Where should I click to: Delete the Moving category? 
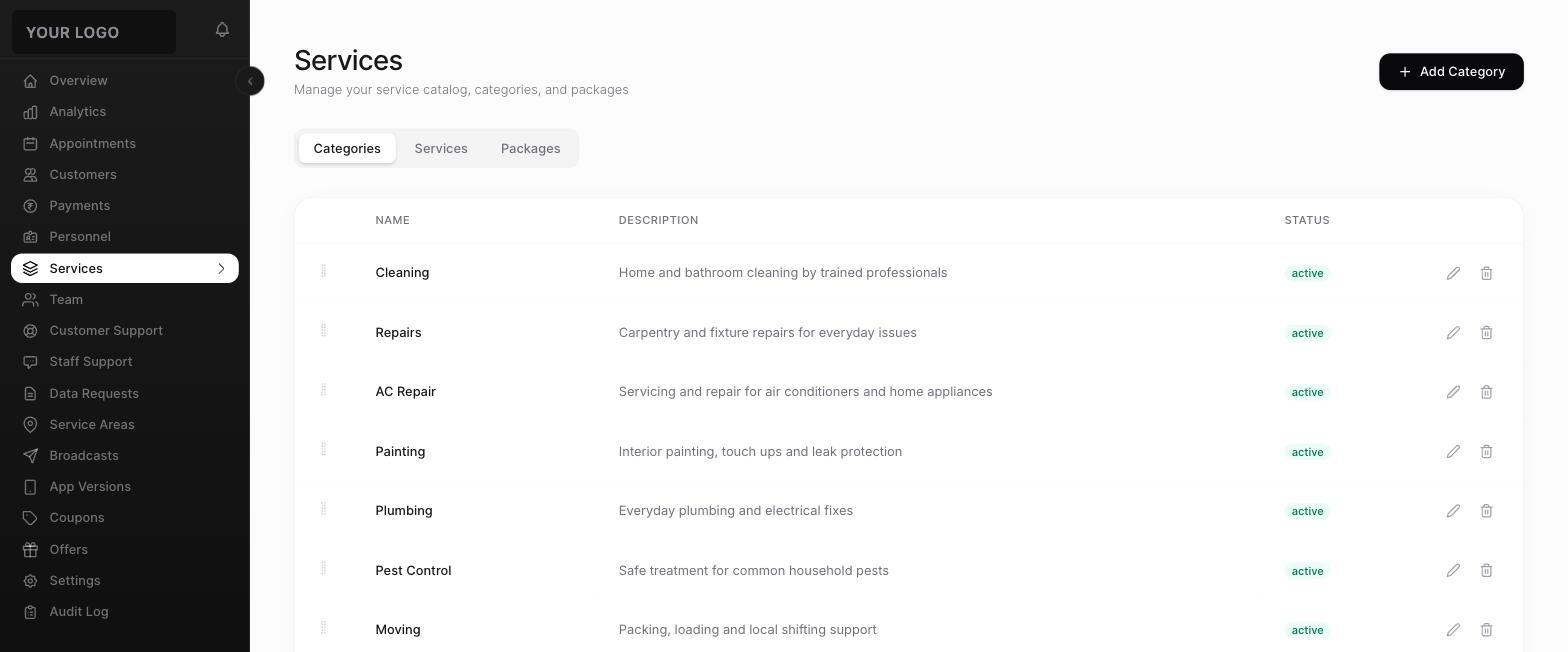click(x=1486, y=630)
